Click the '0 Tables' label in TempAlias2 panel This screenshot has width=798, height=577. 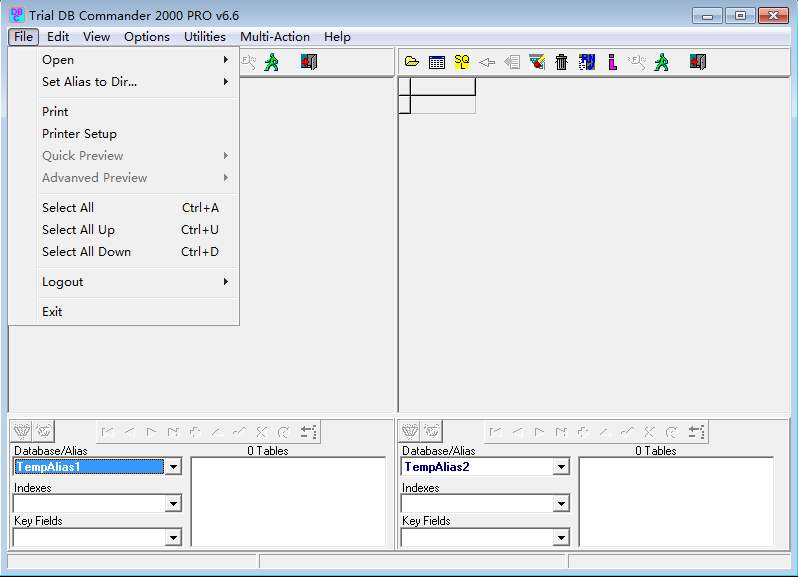click(x=656, y=451)
